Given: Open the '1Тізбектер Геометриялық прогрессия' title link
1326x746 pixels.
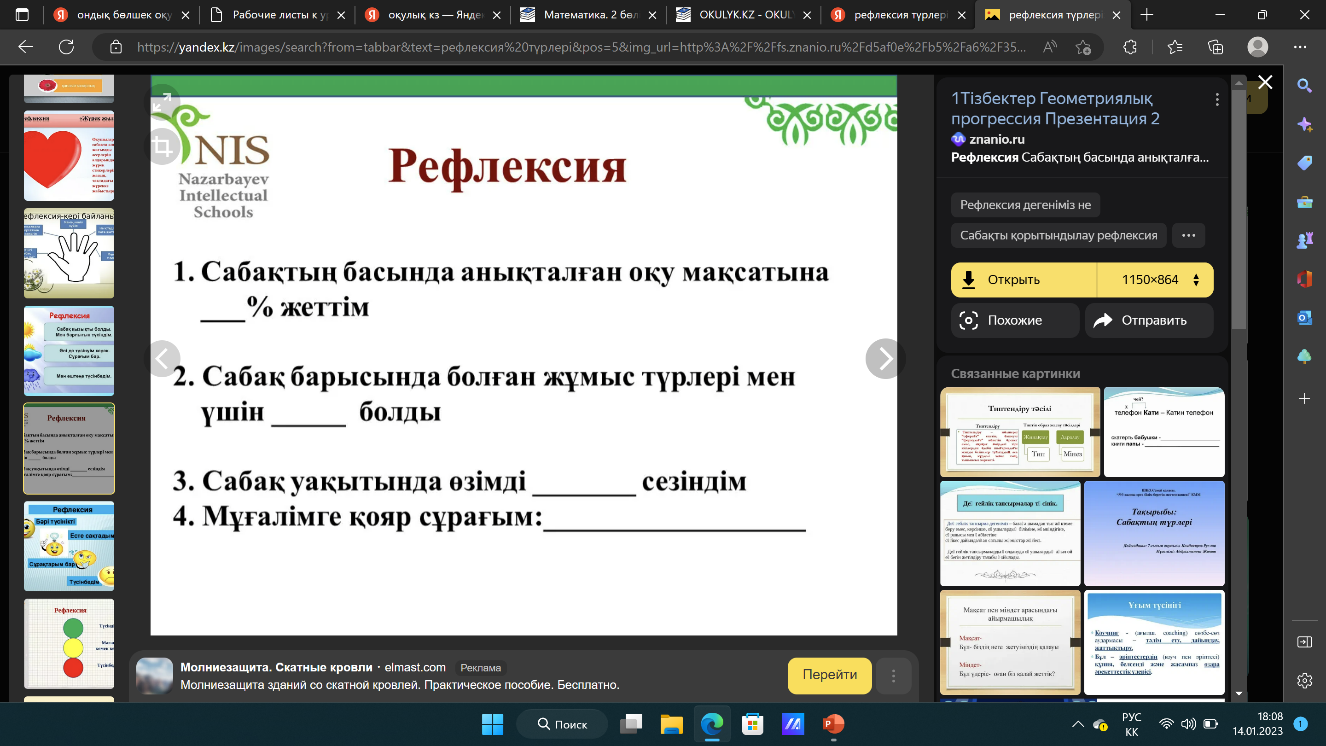Looking at the screenshot, I should 1055,108.
